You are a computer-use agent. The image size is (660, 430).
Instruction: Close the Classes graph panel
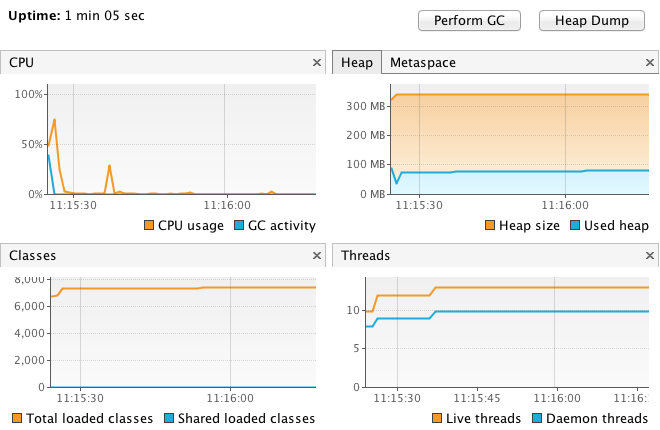[x=317, y=255]
